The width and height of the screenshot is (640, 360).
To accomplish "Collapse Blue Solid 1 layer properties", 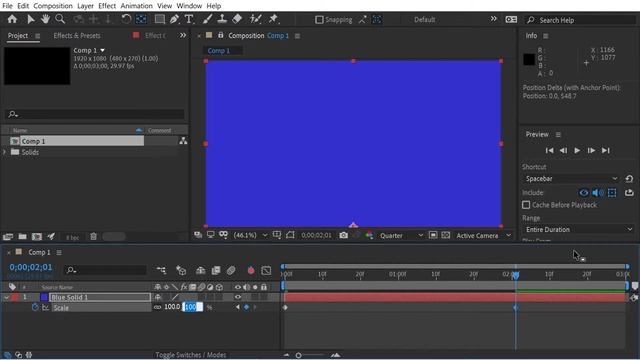I will [6, 298].
